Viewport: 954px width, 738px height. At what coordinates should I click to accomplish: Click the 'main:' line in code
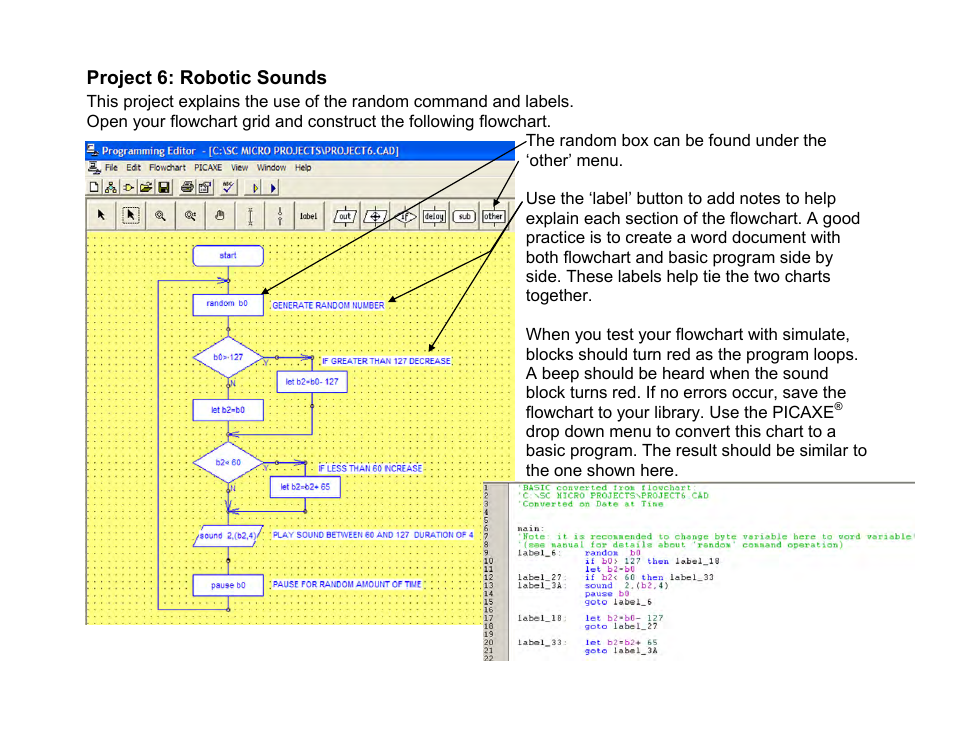531,529
